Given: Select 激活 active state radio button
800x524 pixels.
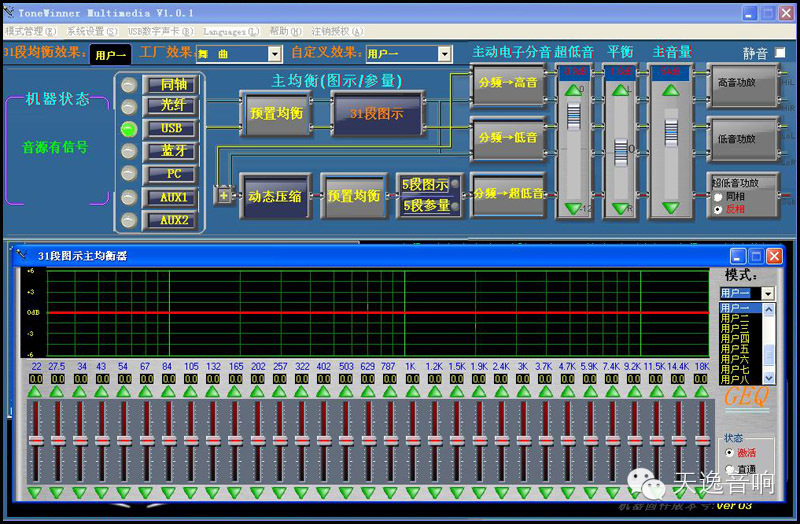Looking at the screenshot, I should (x=730, y=453).
